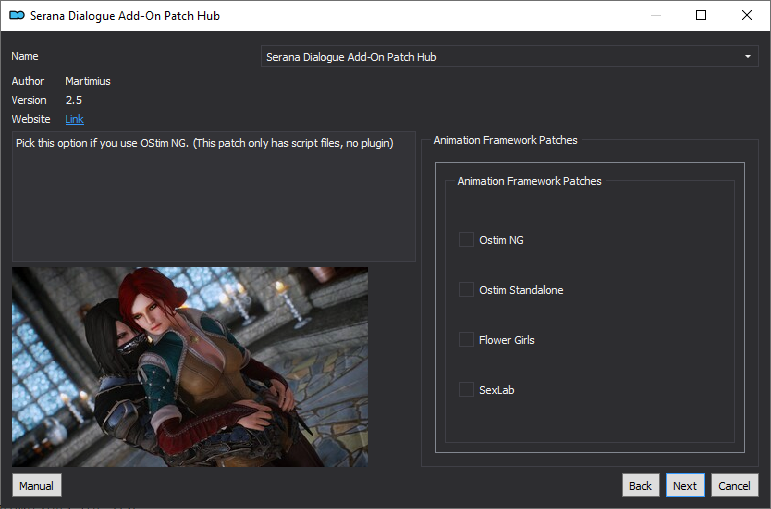Proceed with the Next button
771x509 pixels.
tap(685, 486)
